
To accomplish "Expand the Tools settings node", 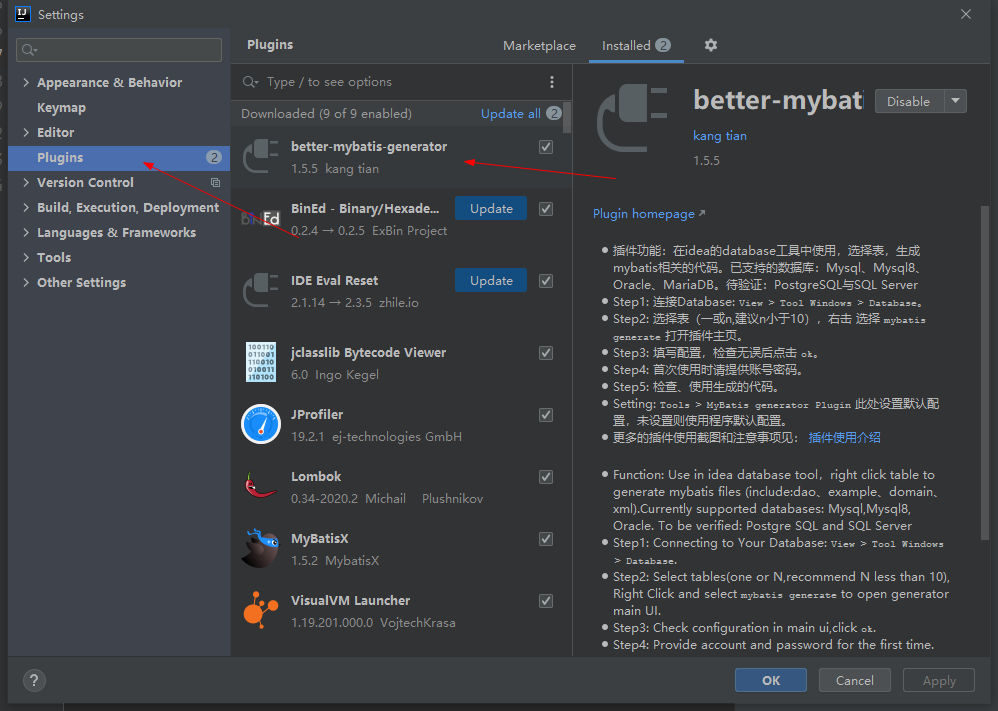I will (26, 257).
